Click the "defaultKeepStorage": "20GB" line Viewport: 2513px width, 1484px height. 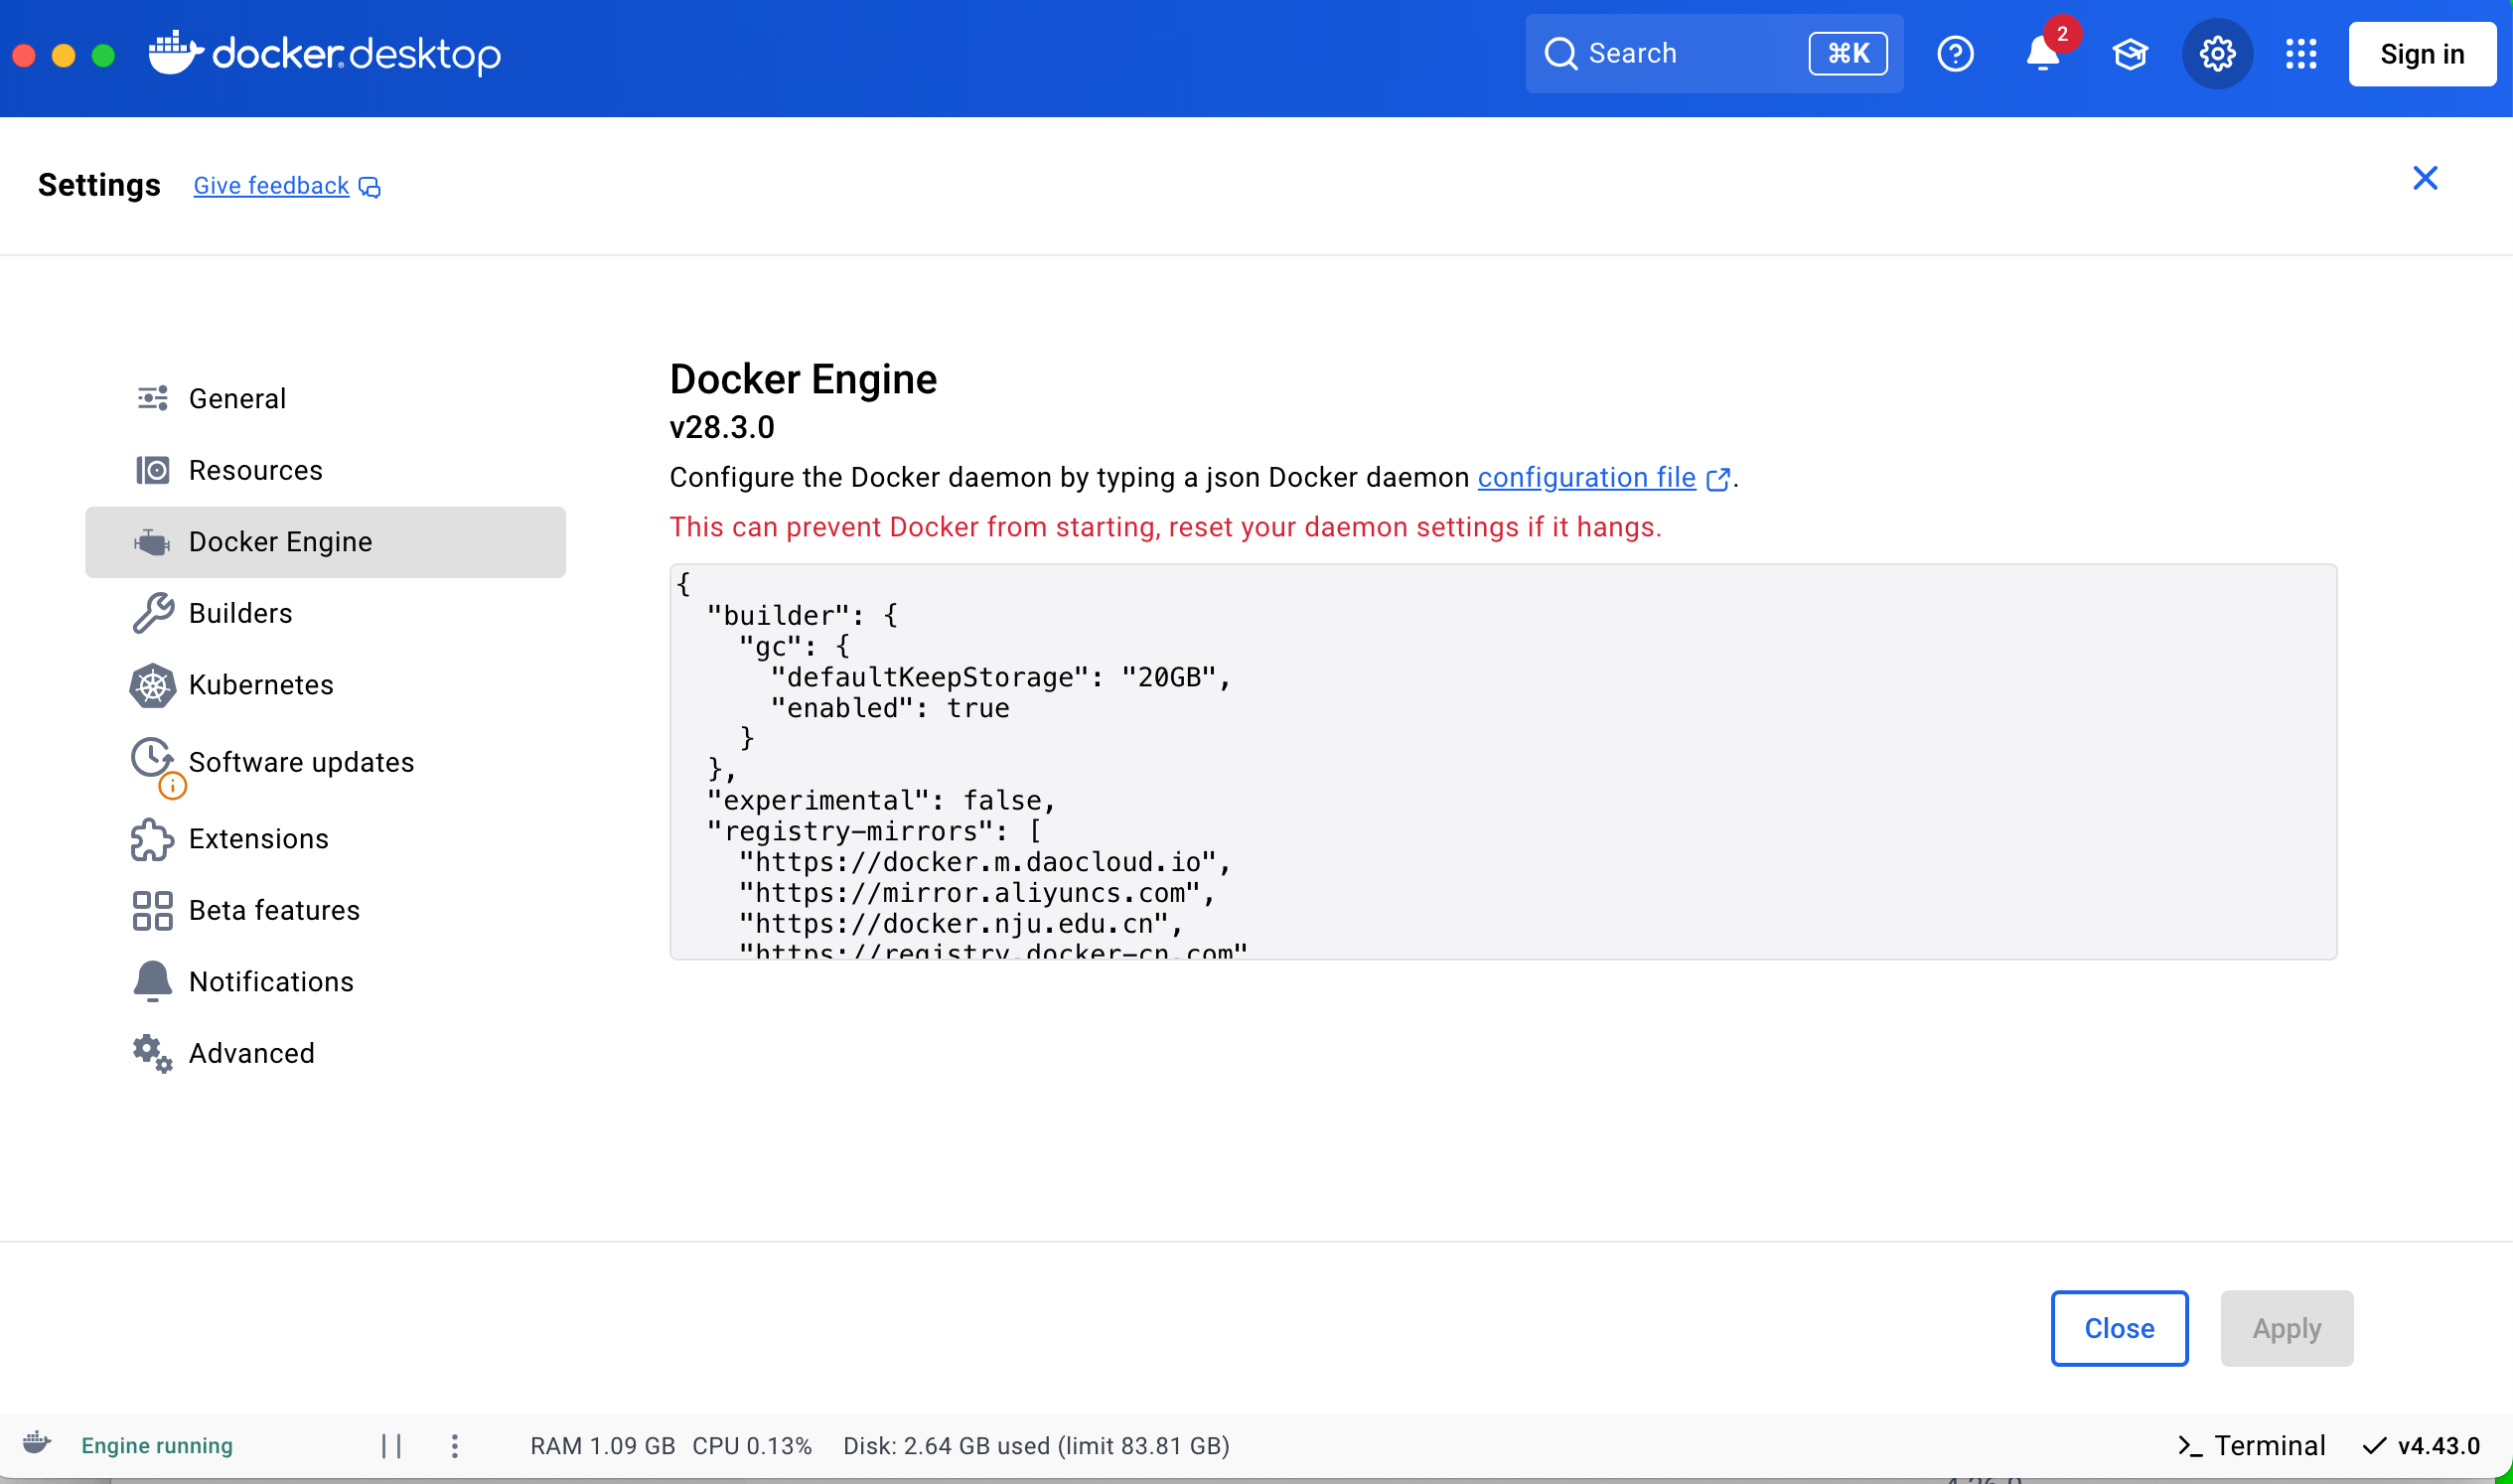click(x=1001, y=677)
